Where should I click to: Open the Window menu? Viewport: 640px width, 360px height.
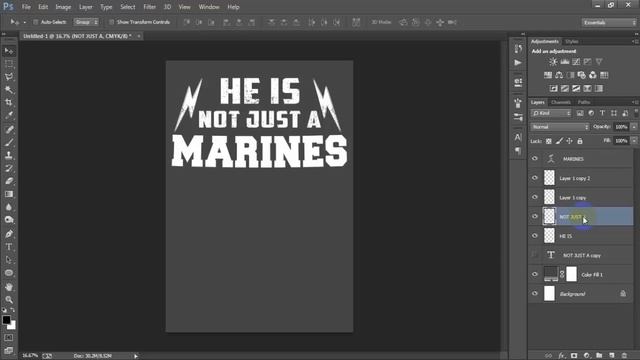tap(209, 7)
